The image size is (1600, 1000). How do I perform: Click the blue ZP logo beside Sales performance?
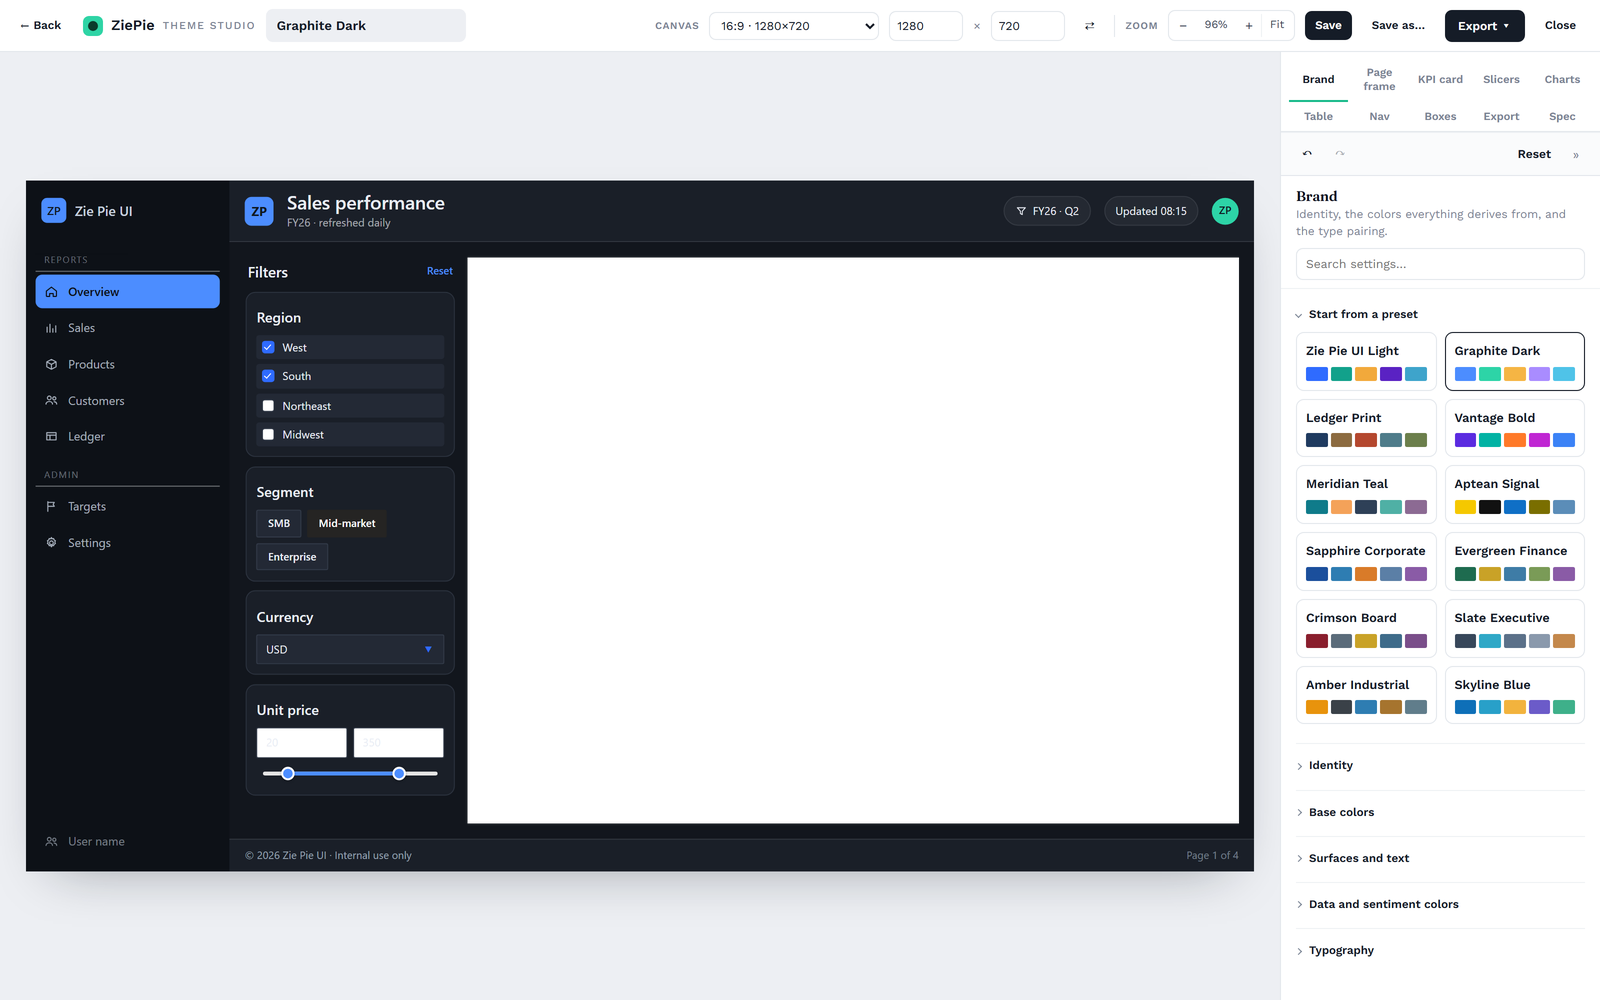259,211
